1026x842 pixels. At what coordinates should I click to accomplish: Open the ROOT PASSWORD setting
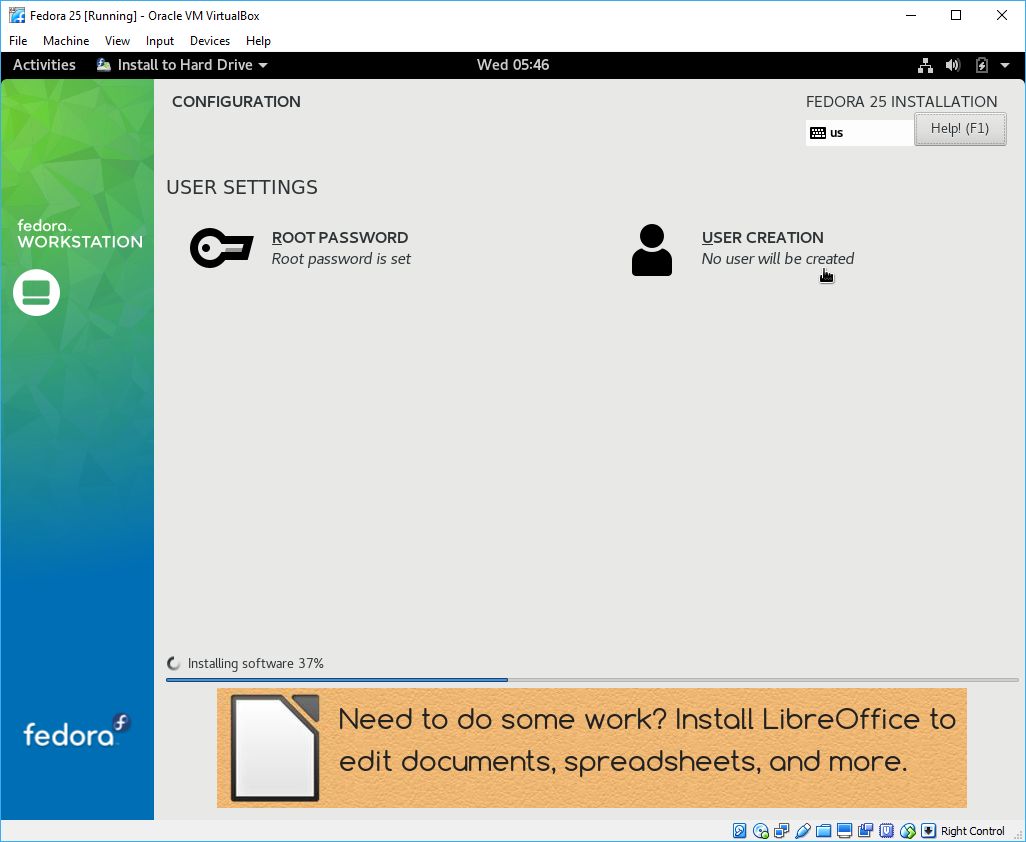301,248
